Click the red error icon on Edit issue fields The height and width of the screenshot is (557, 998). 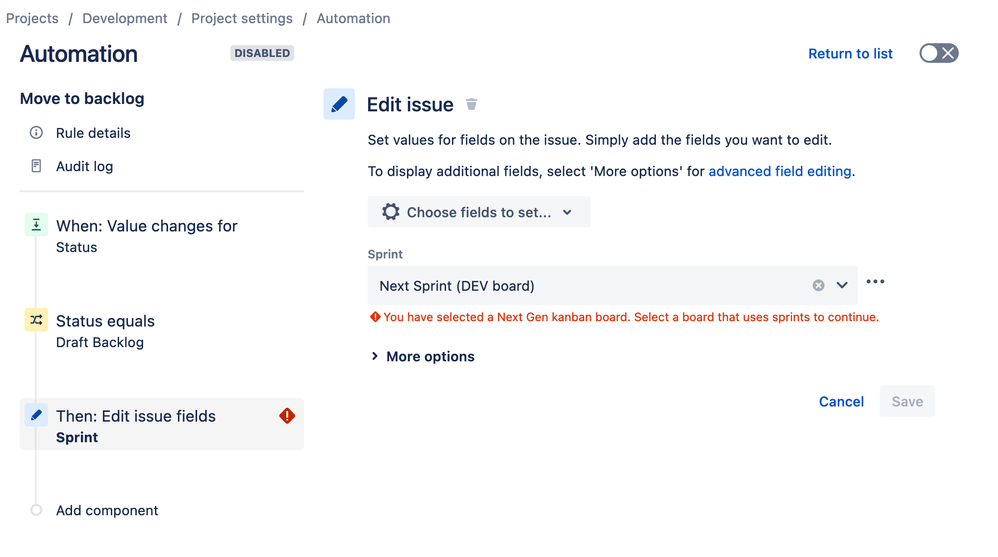tap(287, 416)
